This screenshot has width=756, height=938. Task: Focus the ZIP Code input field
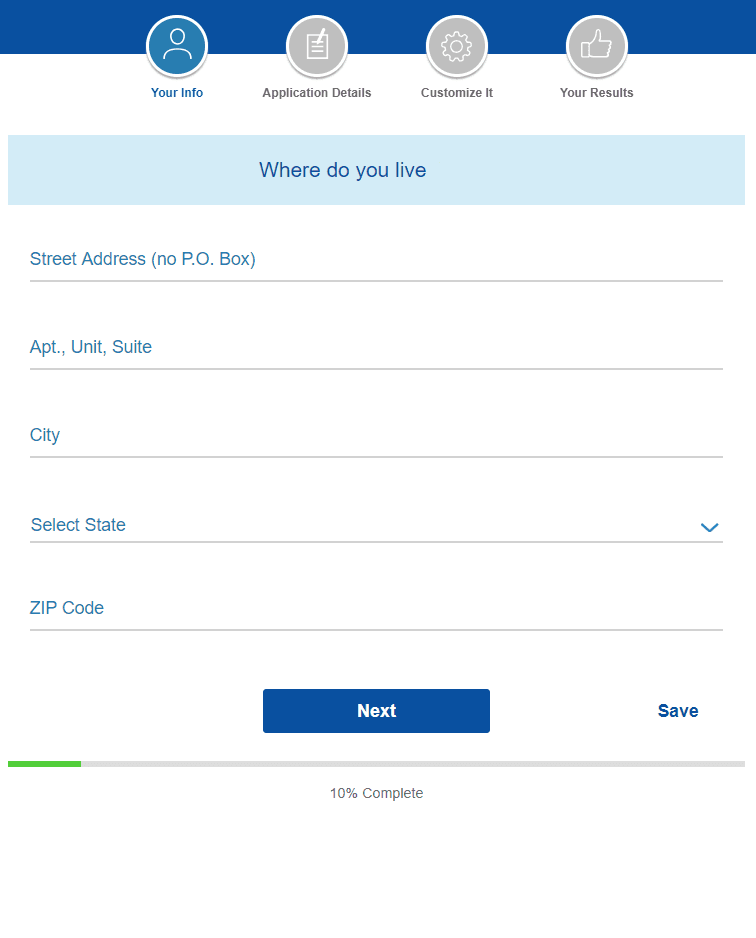click(376, 609)
